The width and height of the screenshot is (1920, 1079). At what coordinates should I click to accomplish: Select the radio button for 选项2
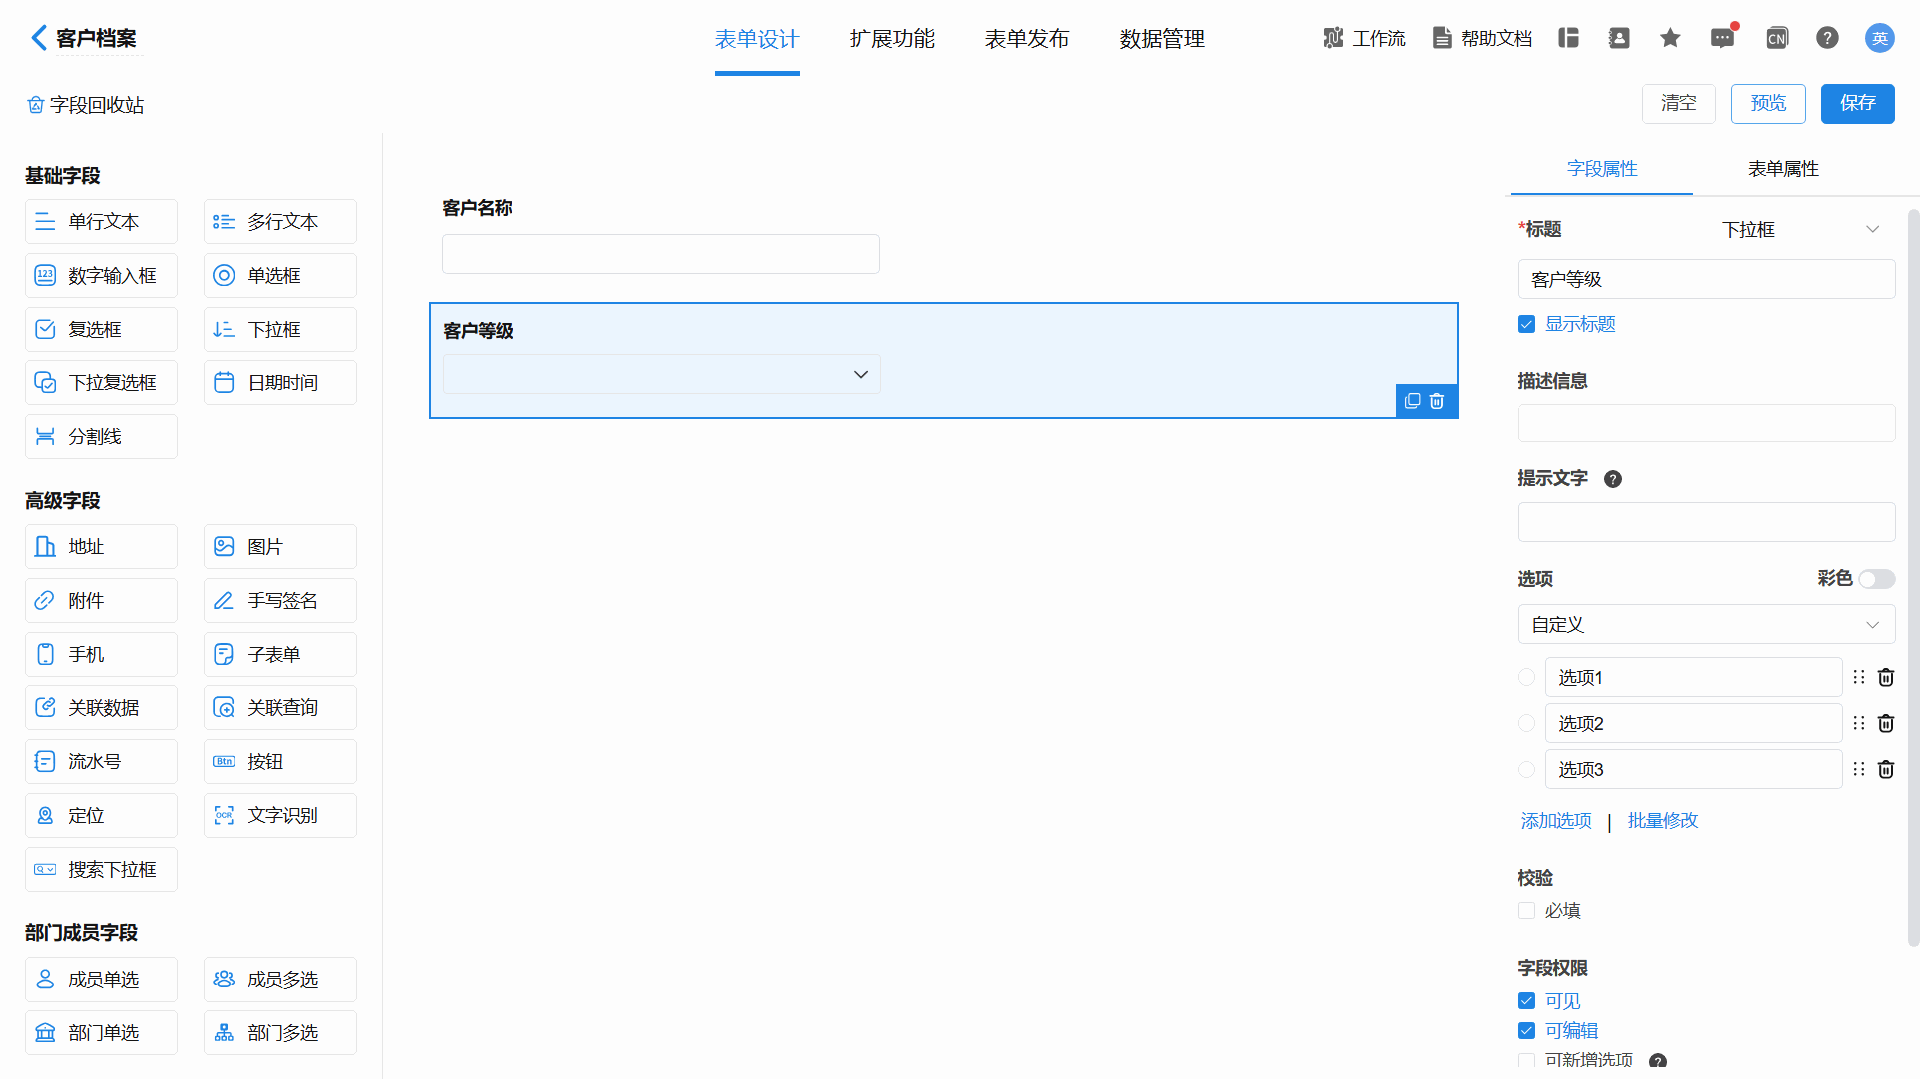click(x=1526, y=723)
